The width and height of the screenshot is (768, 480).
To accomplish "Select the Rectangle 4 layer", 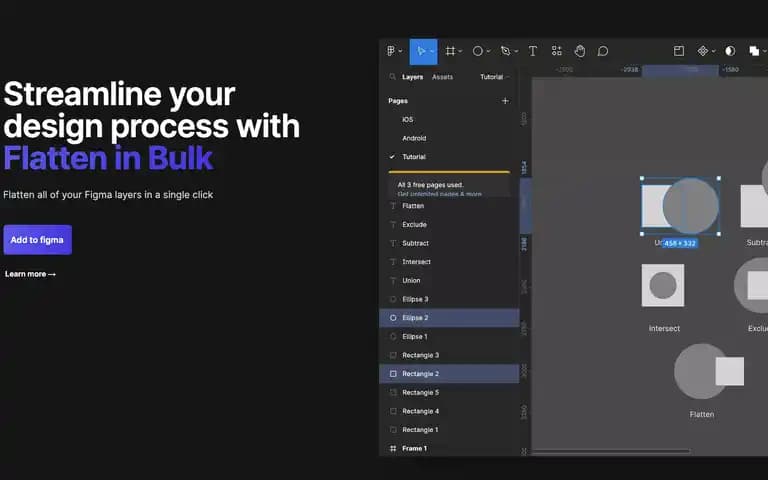I will [450, 411].
